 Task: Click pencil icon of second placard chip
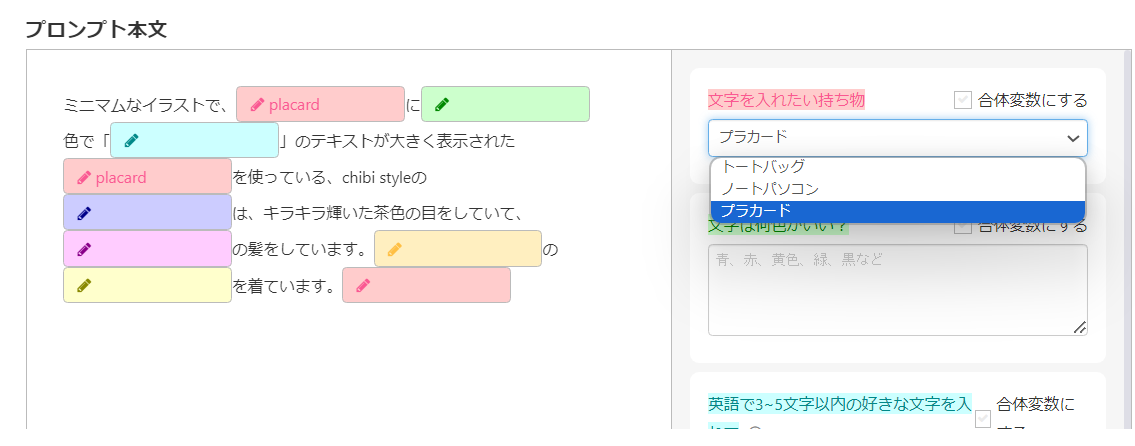(x=84, y=177)
